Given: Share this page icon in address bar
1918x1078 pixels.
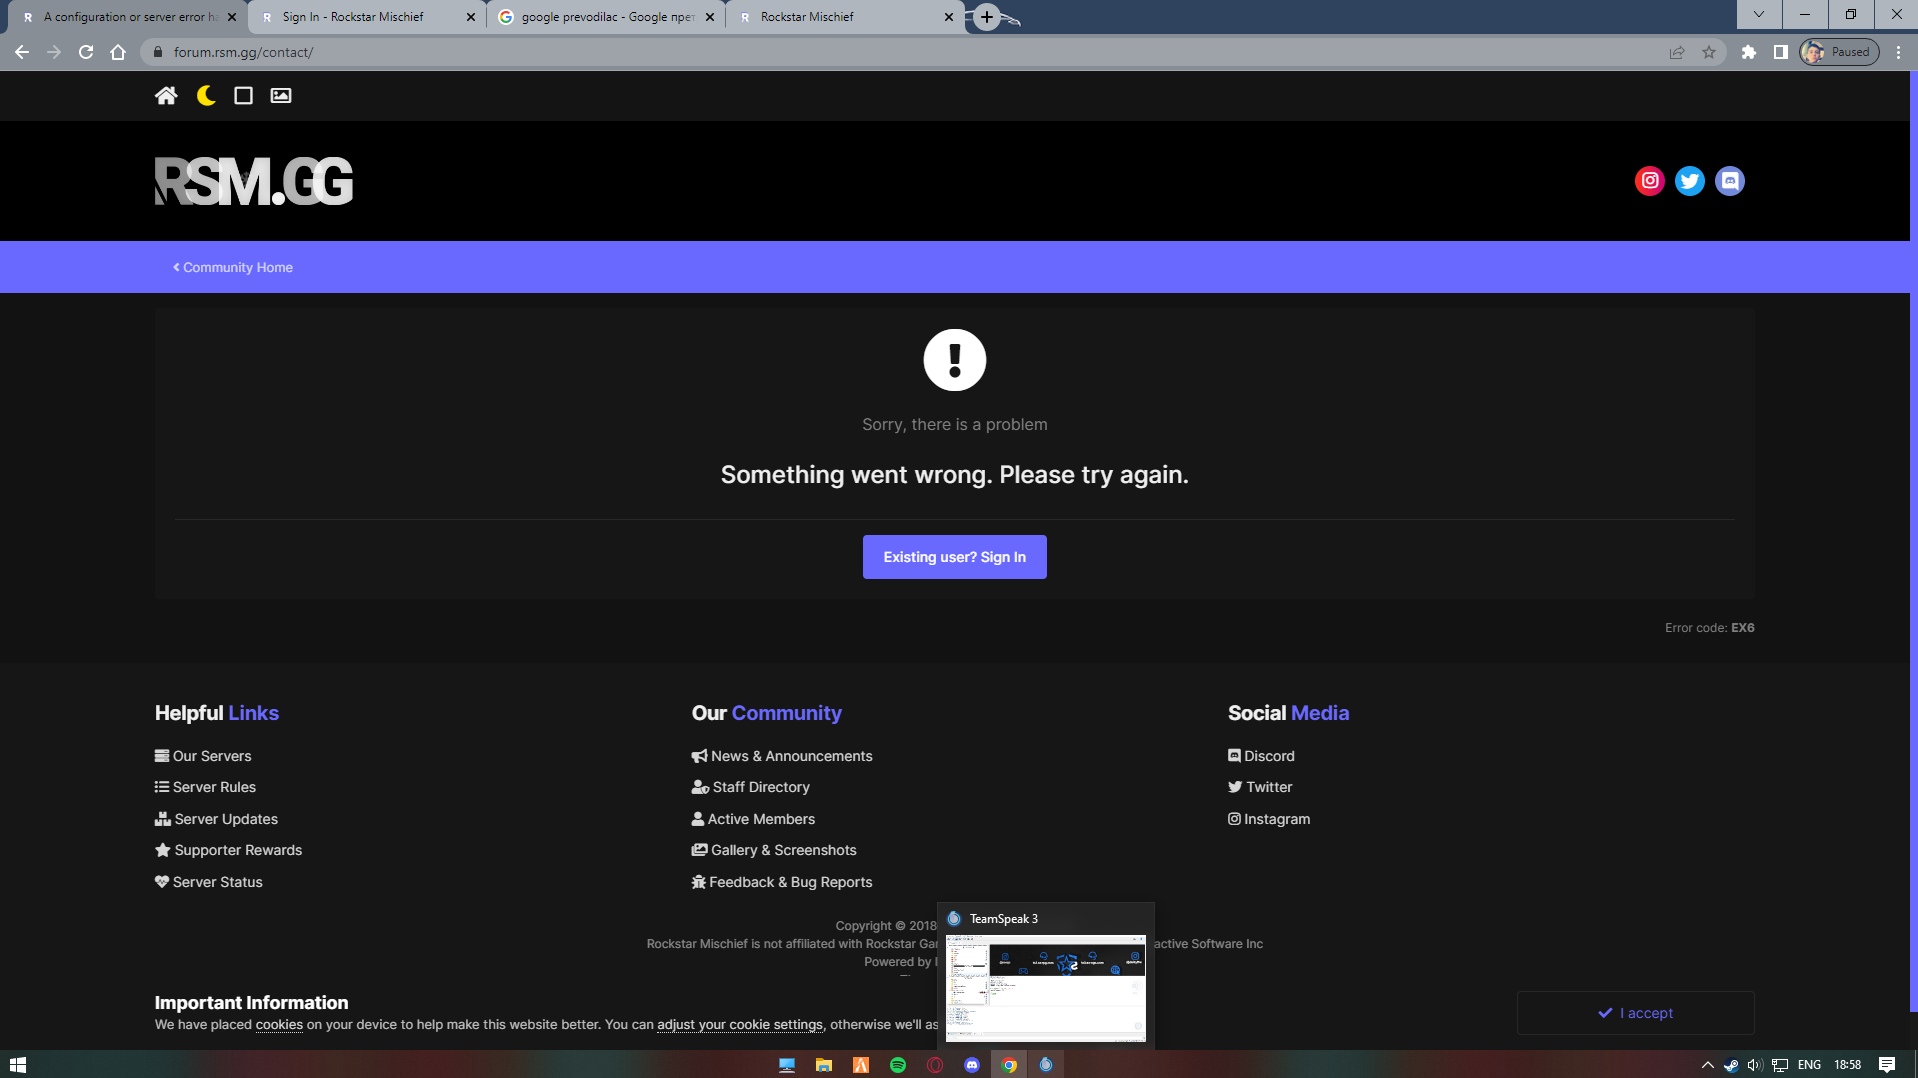Looking at the screenshot, I should tap(1677, 52).
